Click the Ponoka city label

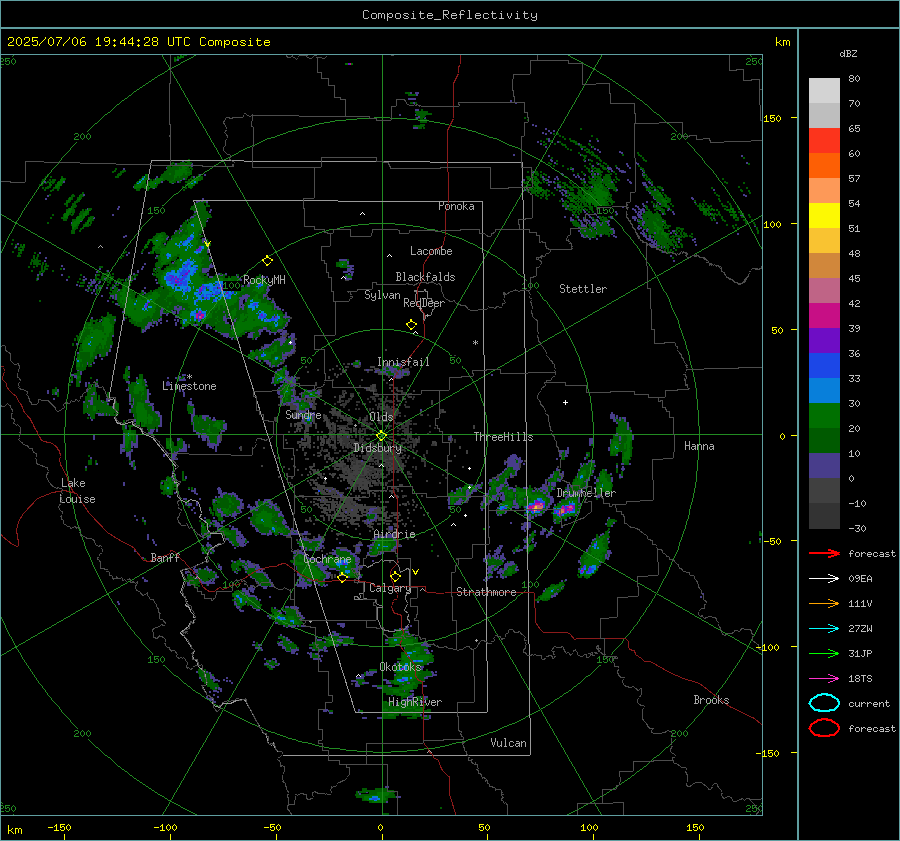[456, 206]
